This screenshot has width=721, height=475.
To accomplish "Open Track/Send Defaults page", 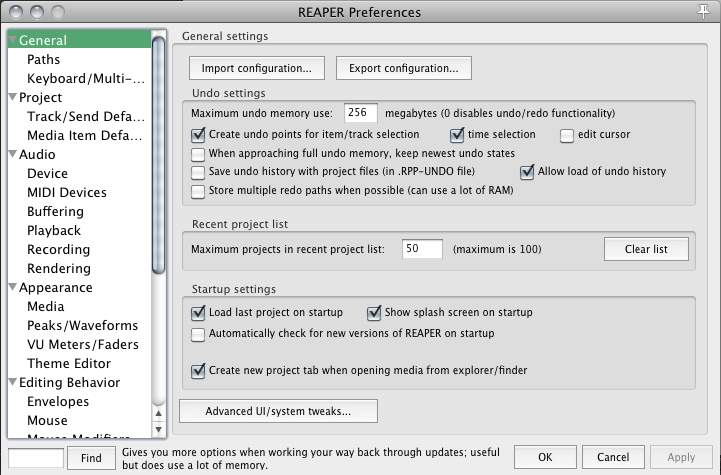I will pyautogui.click(x=86, y=116).
